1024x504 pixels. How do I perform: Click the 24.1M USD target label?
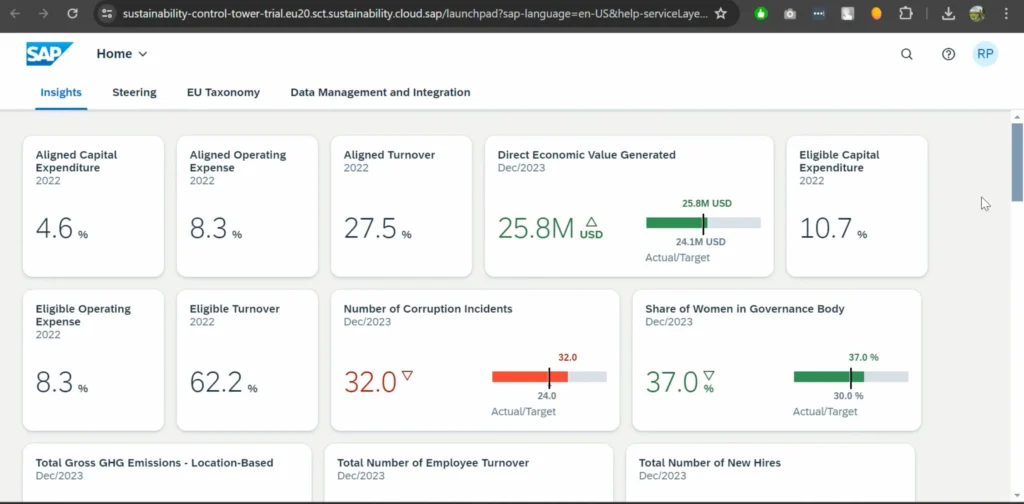pos(701,242)
